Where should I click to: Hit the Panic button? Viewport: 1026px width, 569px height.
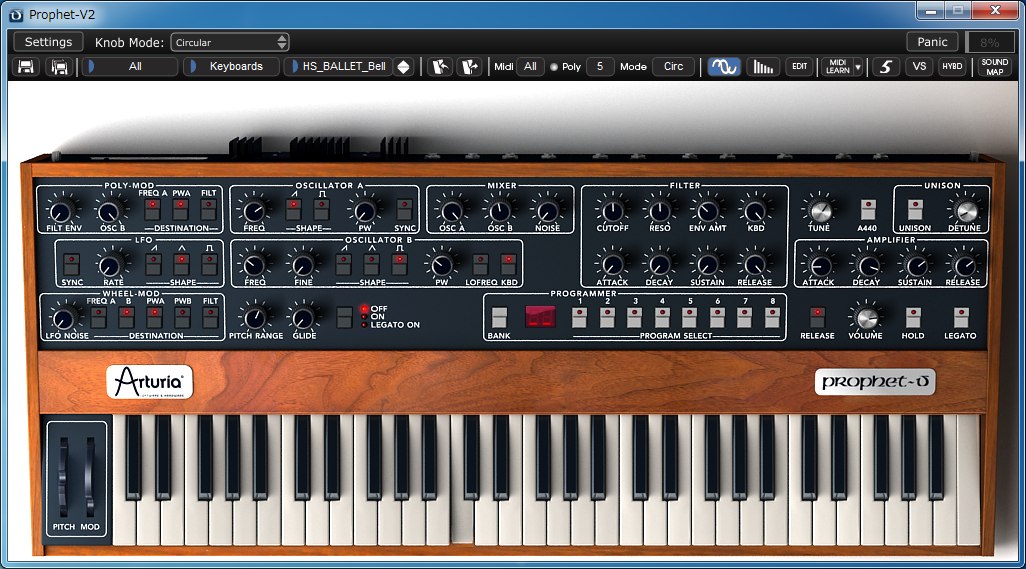pyautogui.click(x=932, y=42)
